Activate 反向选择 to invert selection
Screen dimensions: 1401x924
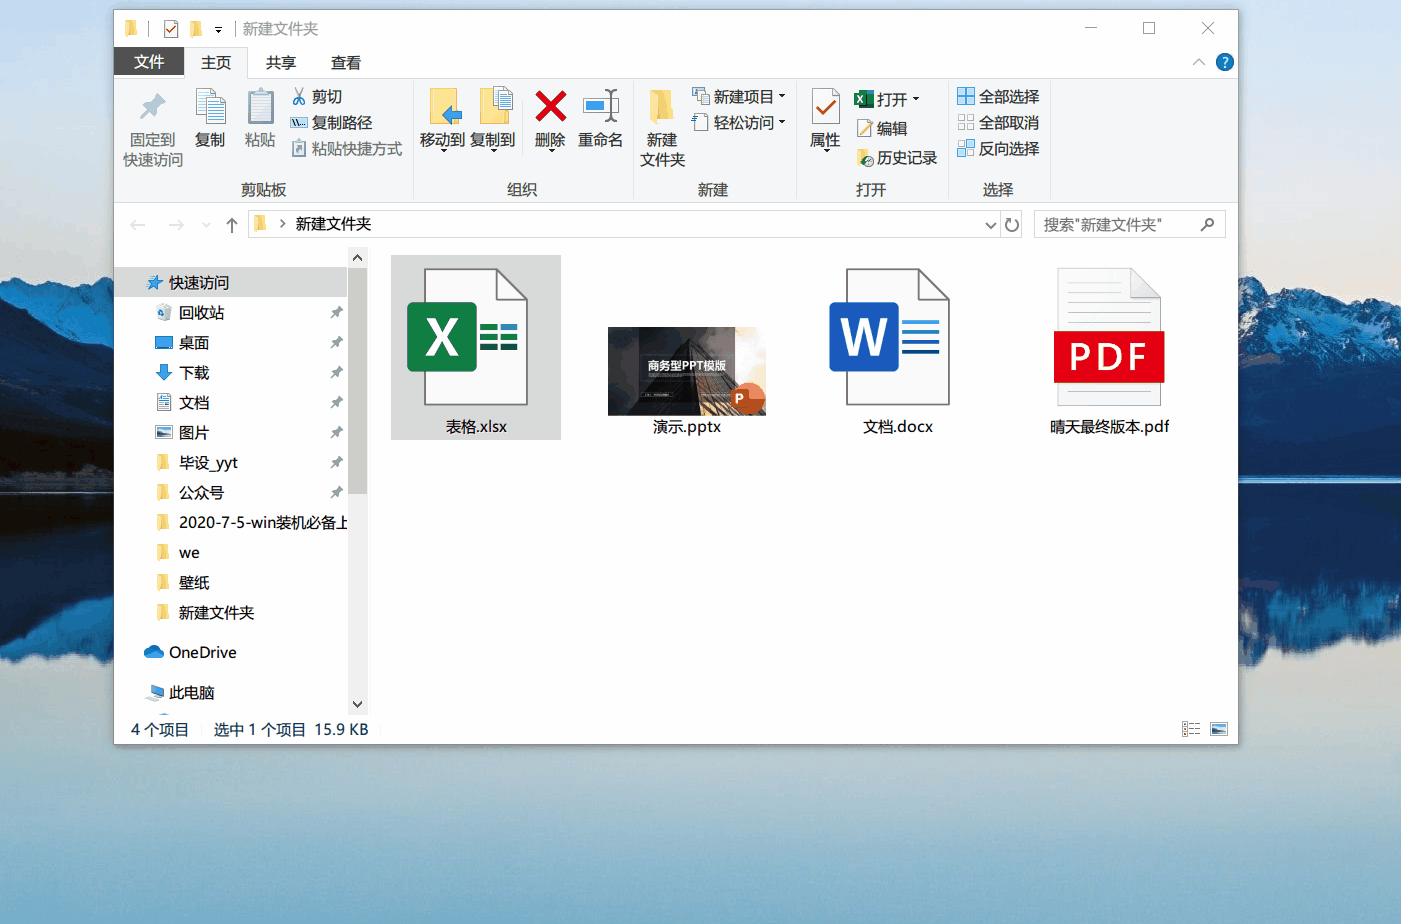pyautogui.click(x=1000, y=148)
